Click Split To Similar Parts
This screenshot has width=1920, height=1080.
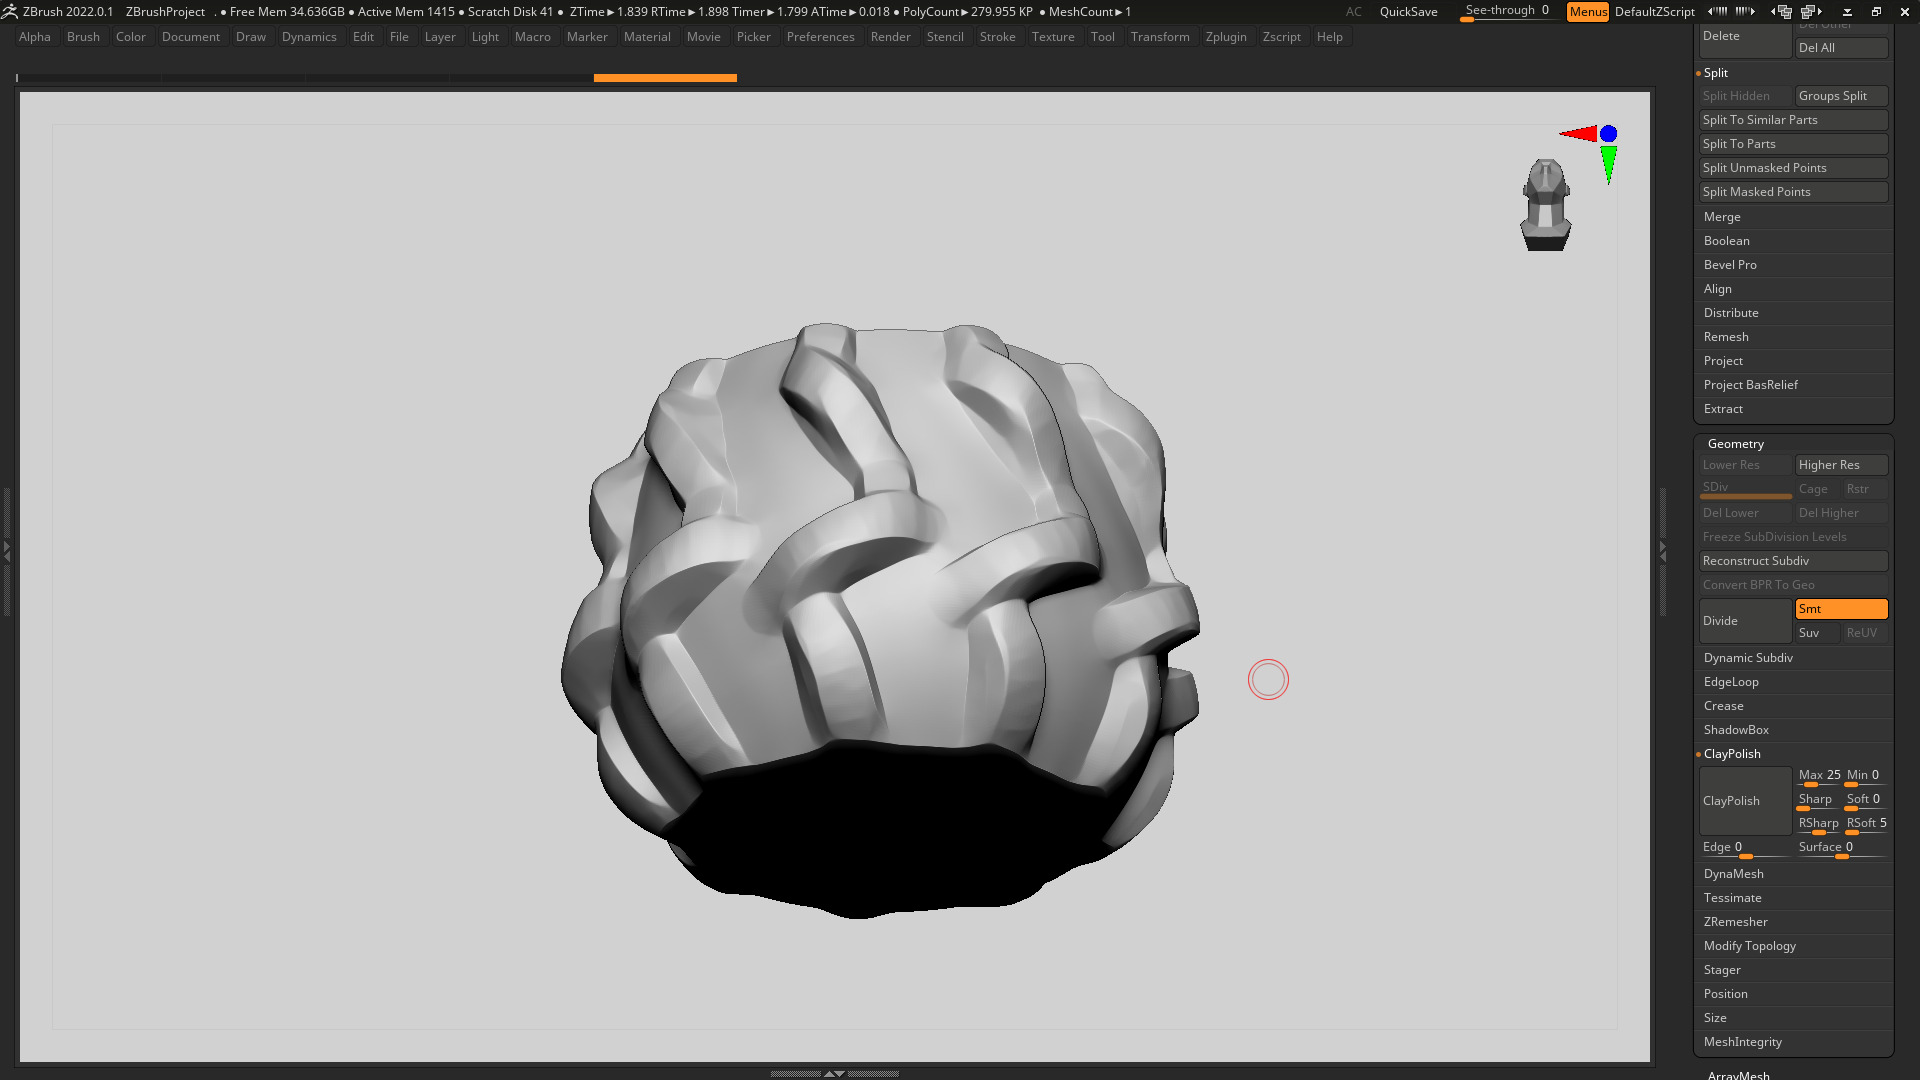[1793, 120]
